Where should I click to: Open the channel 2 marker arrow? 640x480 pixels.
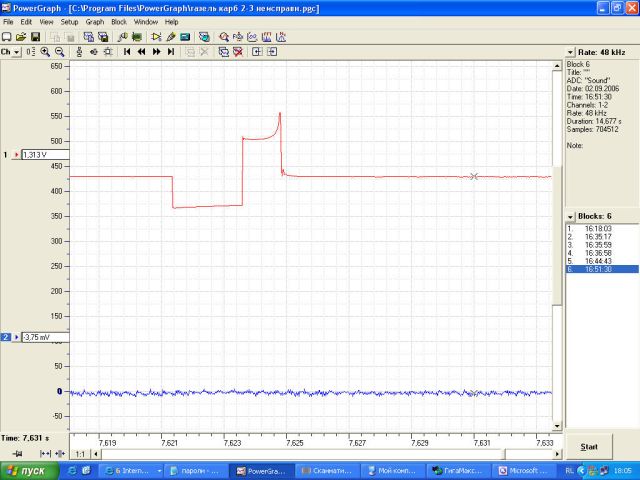[x=16, y=337]
